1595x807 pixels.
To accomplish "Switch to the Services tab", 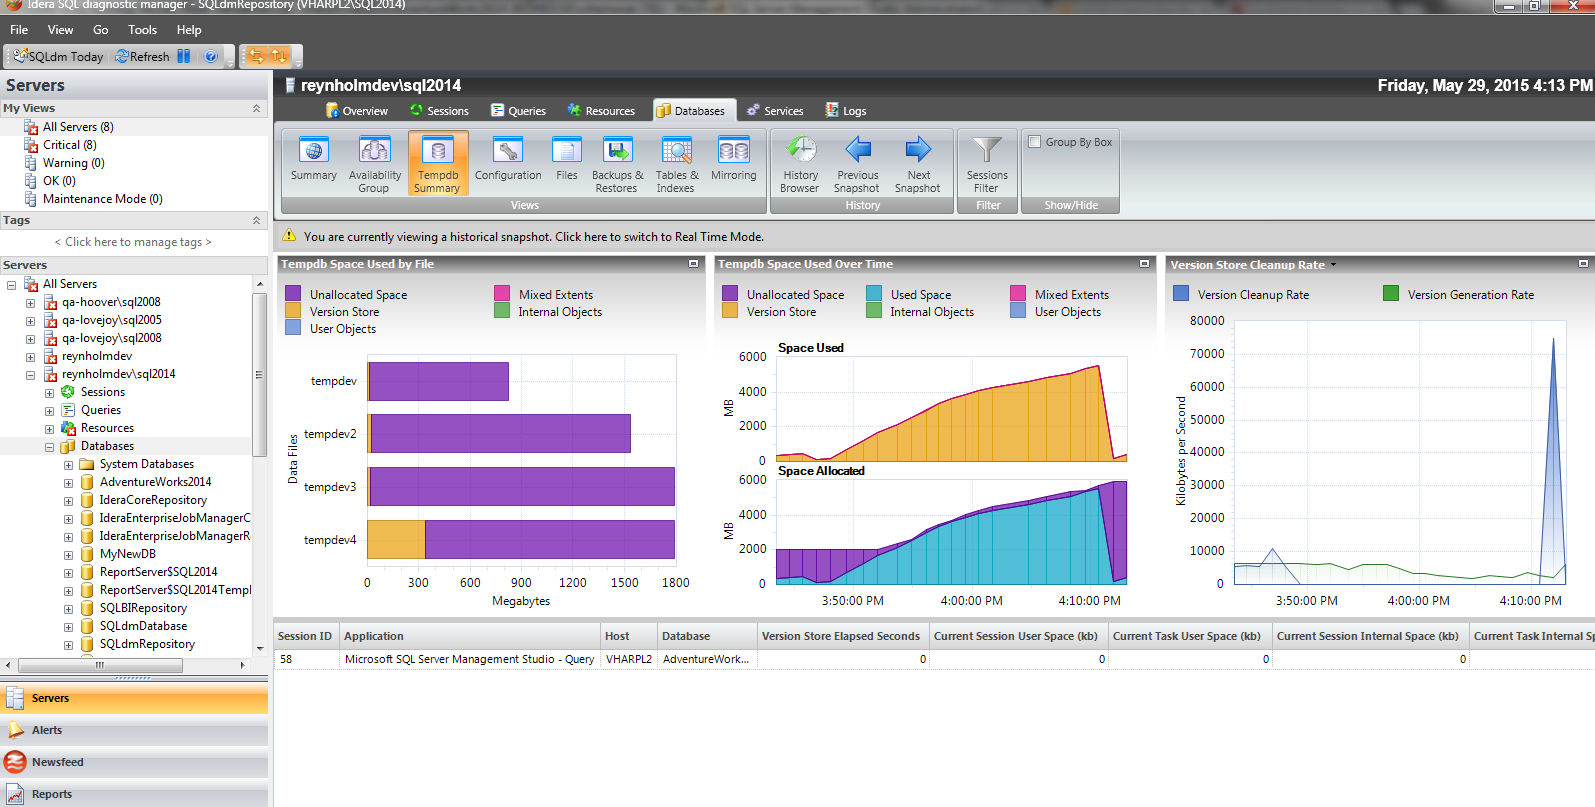I will 775,111.
